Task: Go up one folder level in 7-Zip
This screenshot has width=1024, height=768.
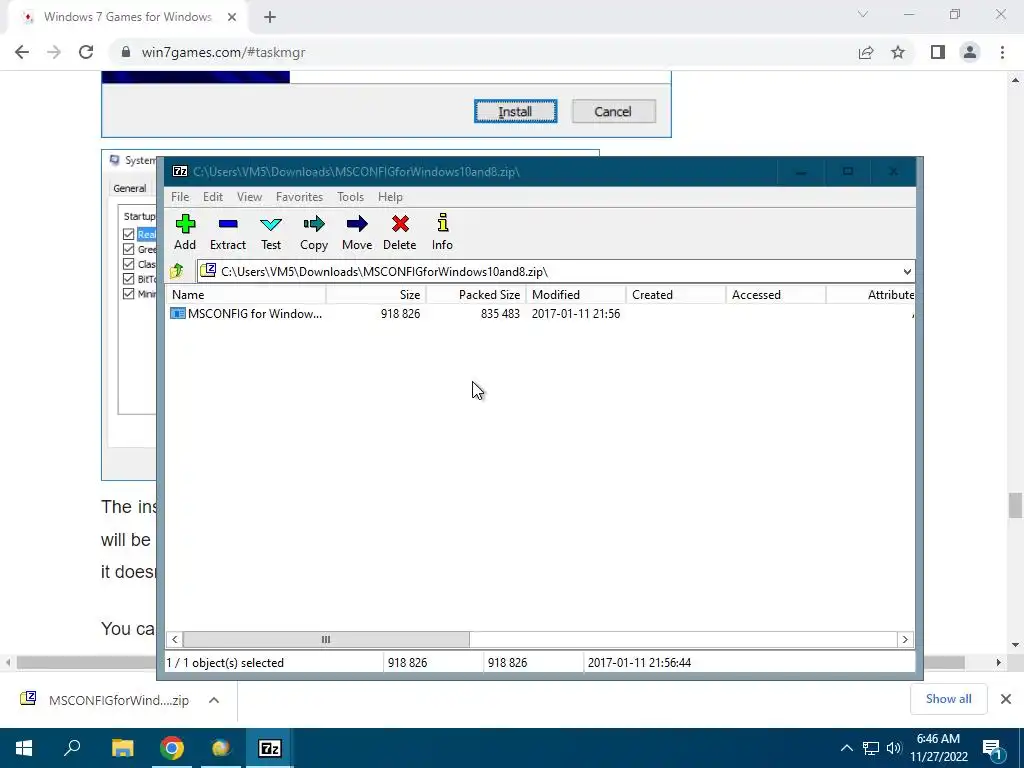Action: (177, 271)
